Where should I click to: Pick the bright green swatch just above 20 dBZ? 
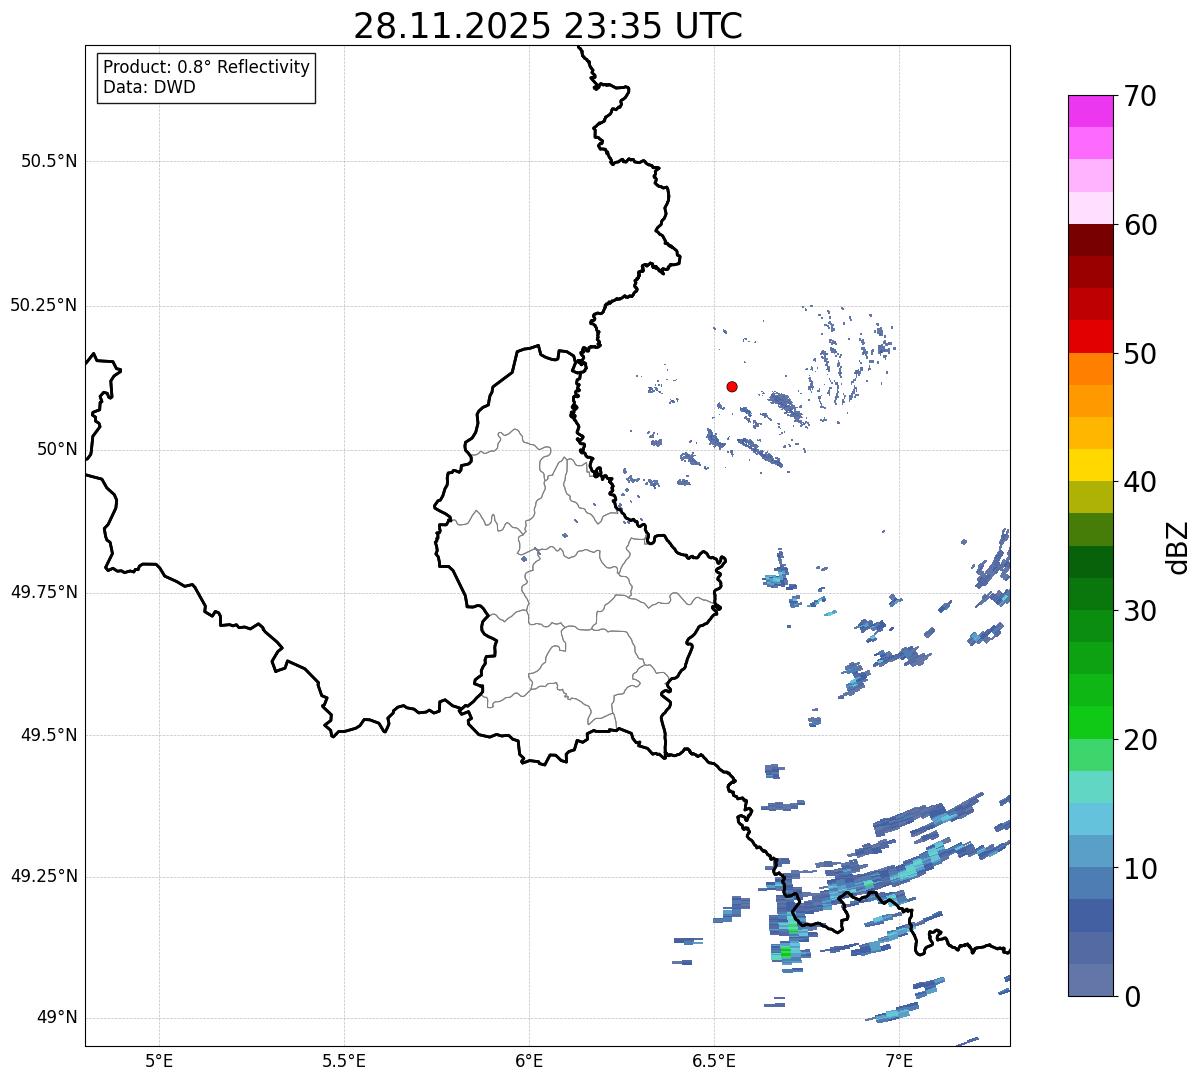[x=1090, y=723]
